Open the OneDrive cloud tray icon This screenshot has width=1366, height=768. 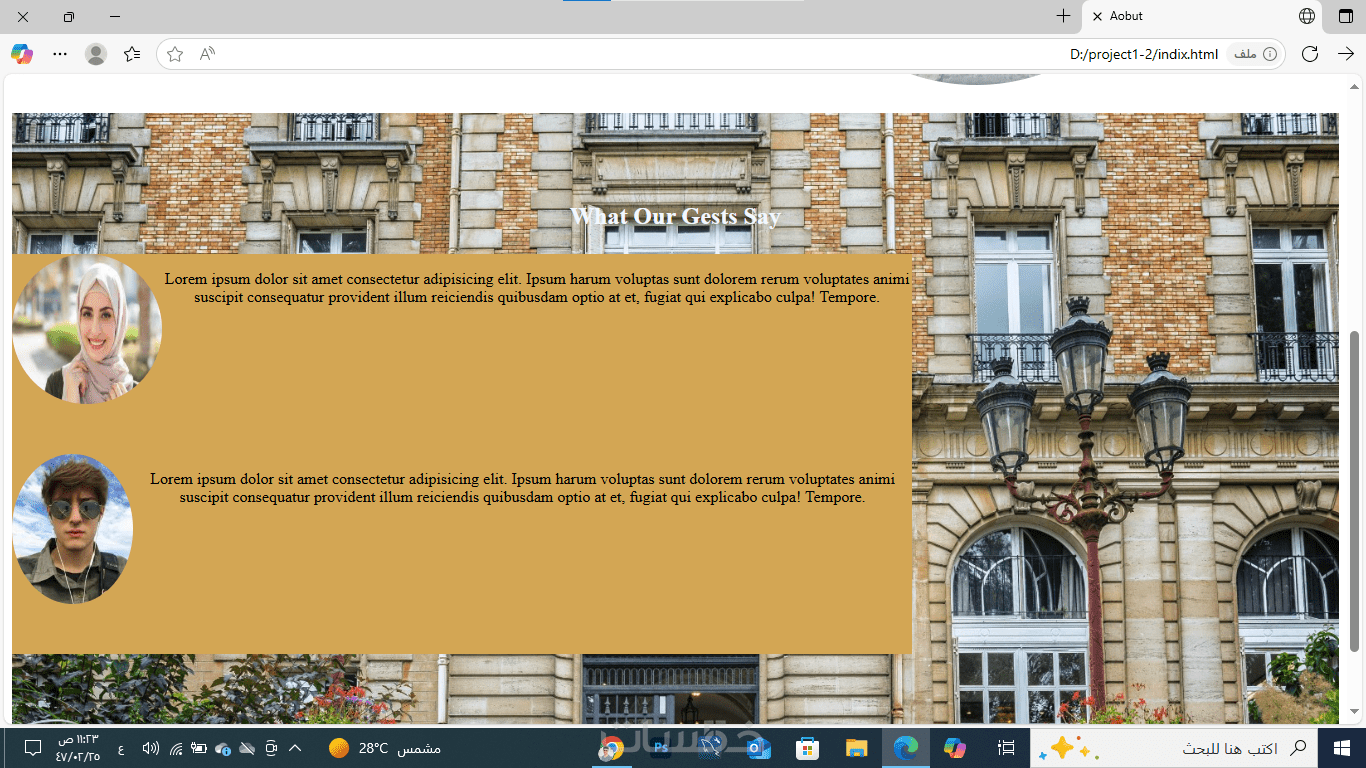click(223, 748)
